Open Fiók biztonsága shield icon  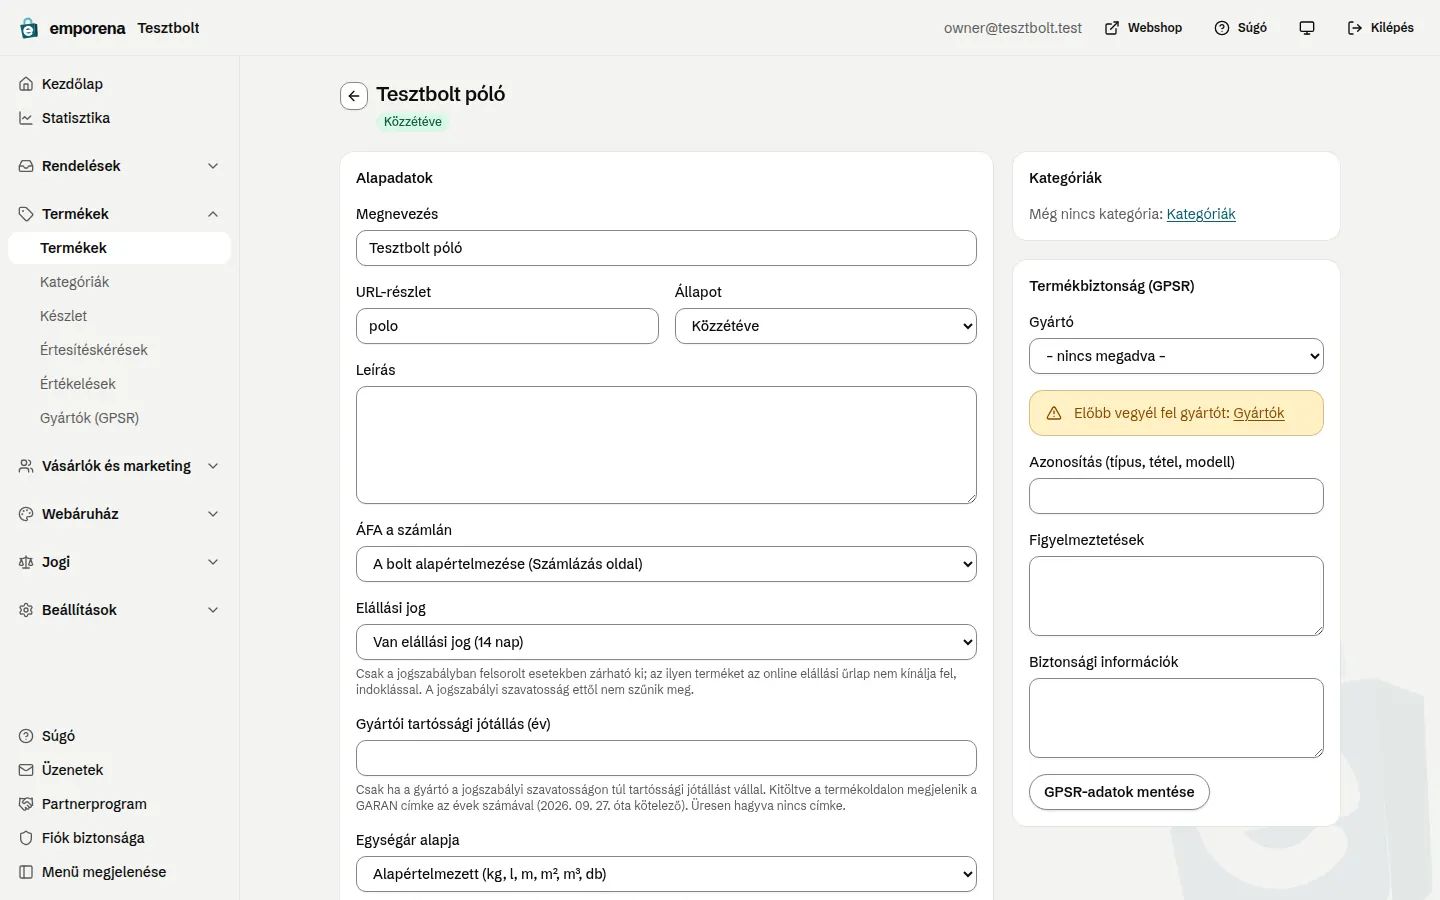[x=26, y=838]
